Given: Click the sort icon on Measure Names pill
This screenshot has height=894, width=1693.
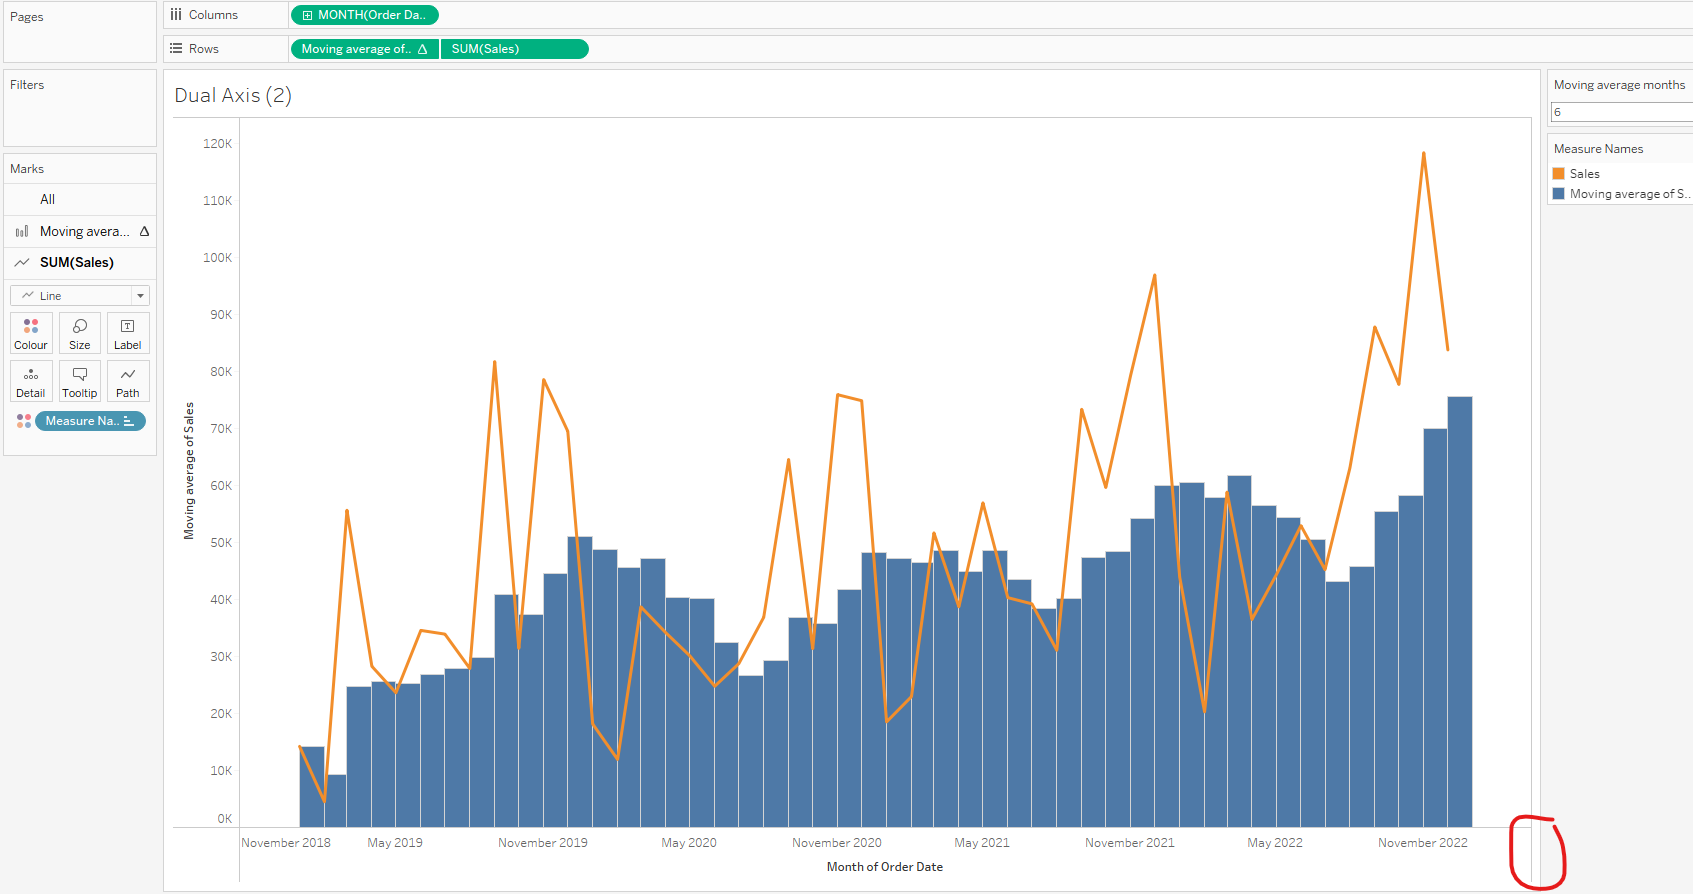Looking at the screenshot, I should [x=129, y=421].
